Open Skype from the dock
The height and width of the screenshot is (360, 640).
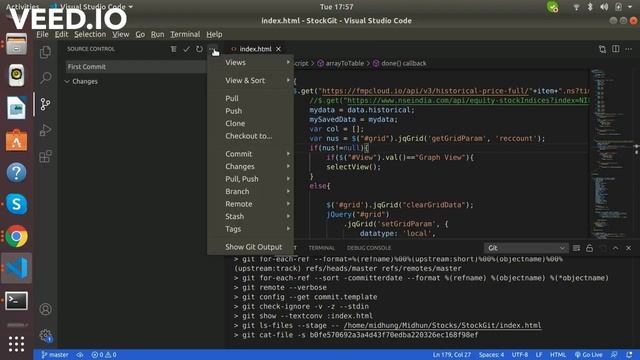(16, 204)
